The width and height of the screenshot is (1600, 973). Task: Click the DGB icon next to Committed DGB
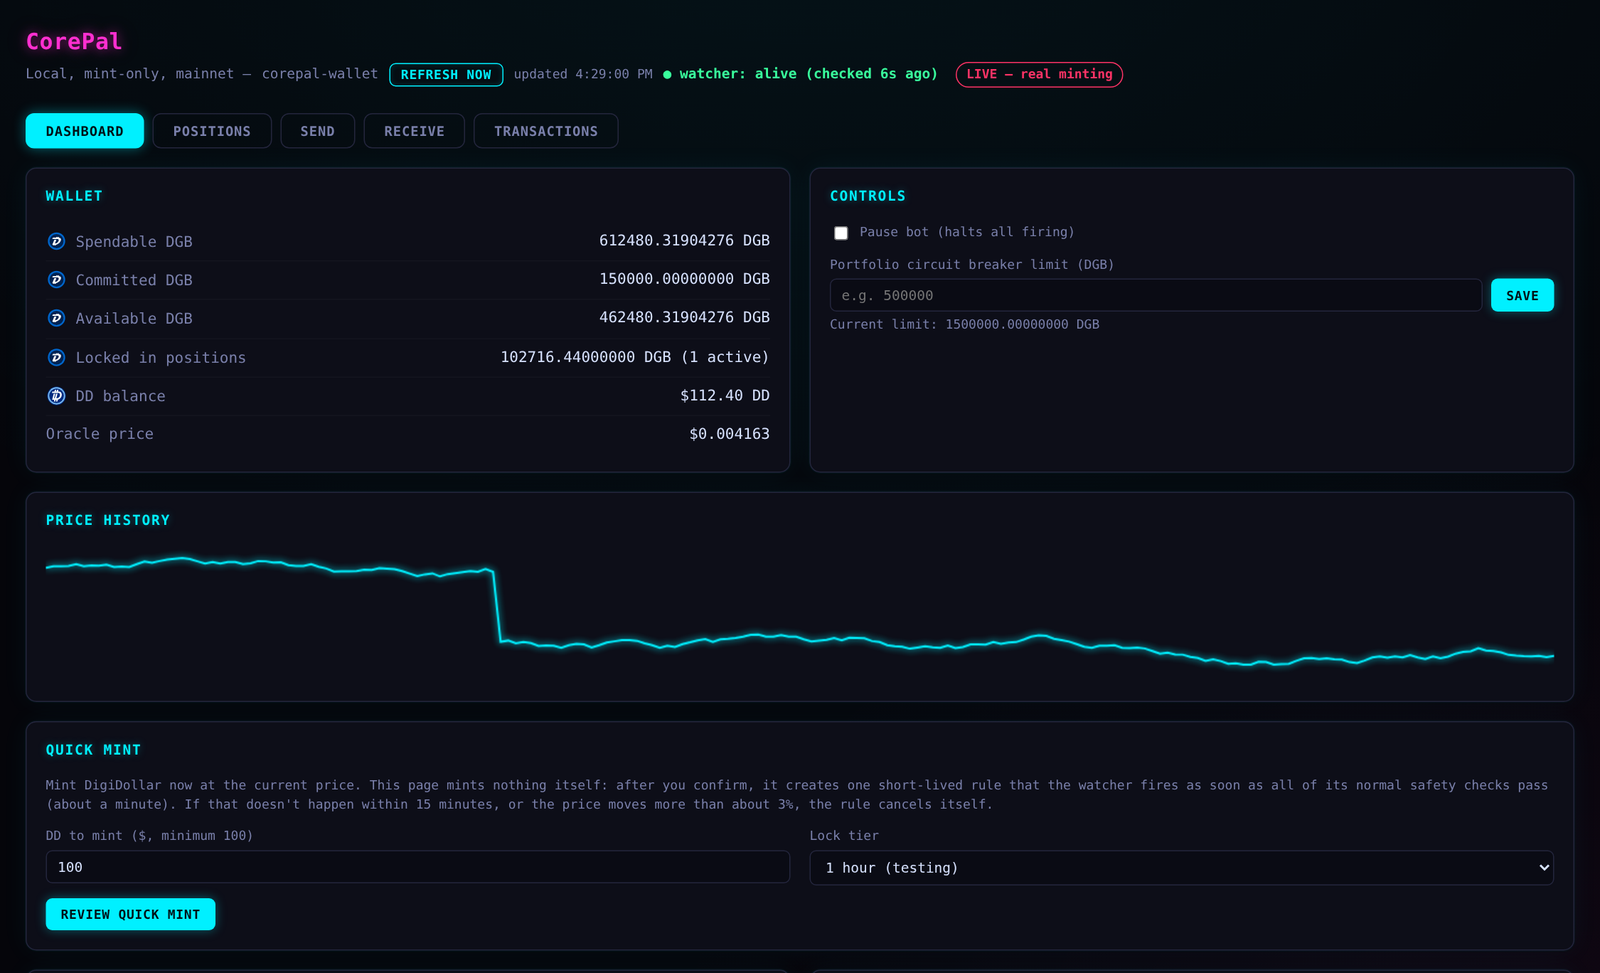(x=56, y=280)
